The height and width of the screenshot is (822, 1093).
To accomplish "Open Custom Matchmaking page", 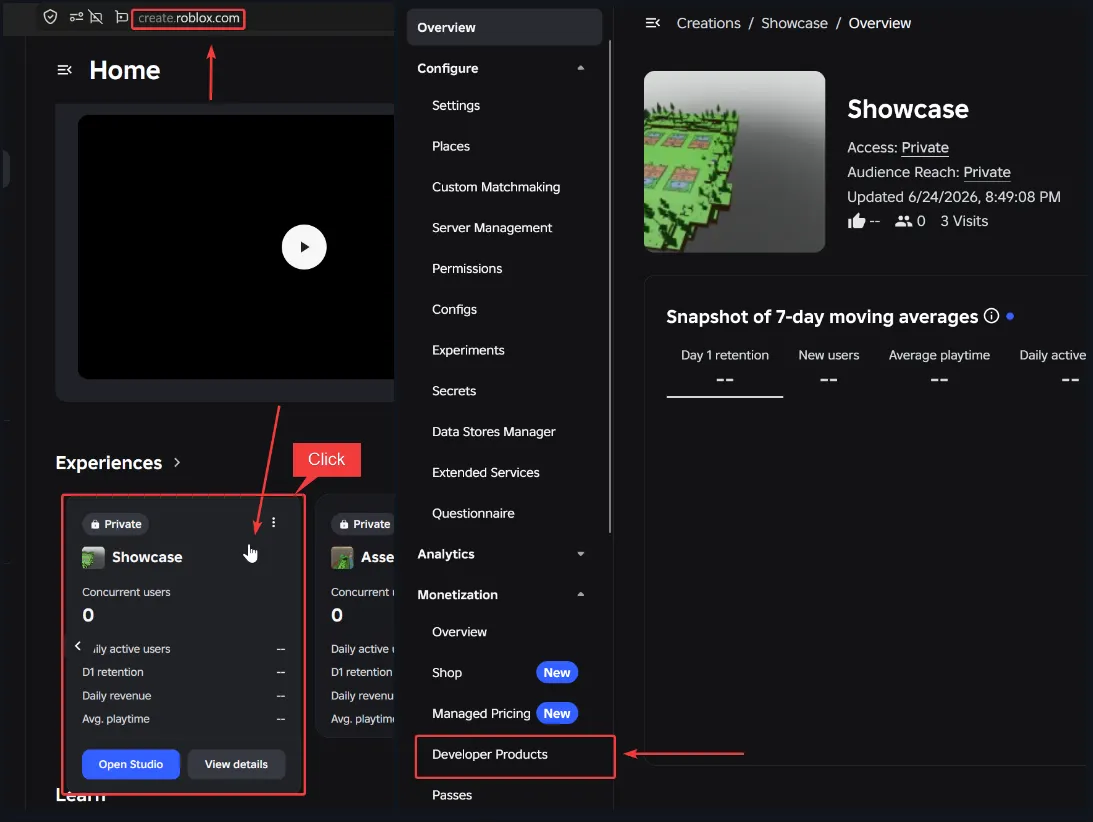I will (496, 187).
